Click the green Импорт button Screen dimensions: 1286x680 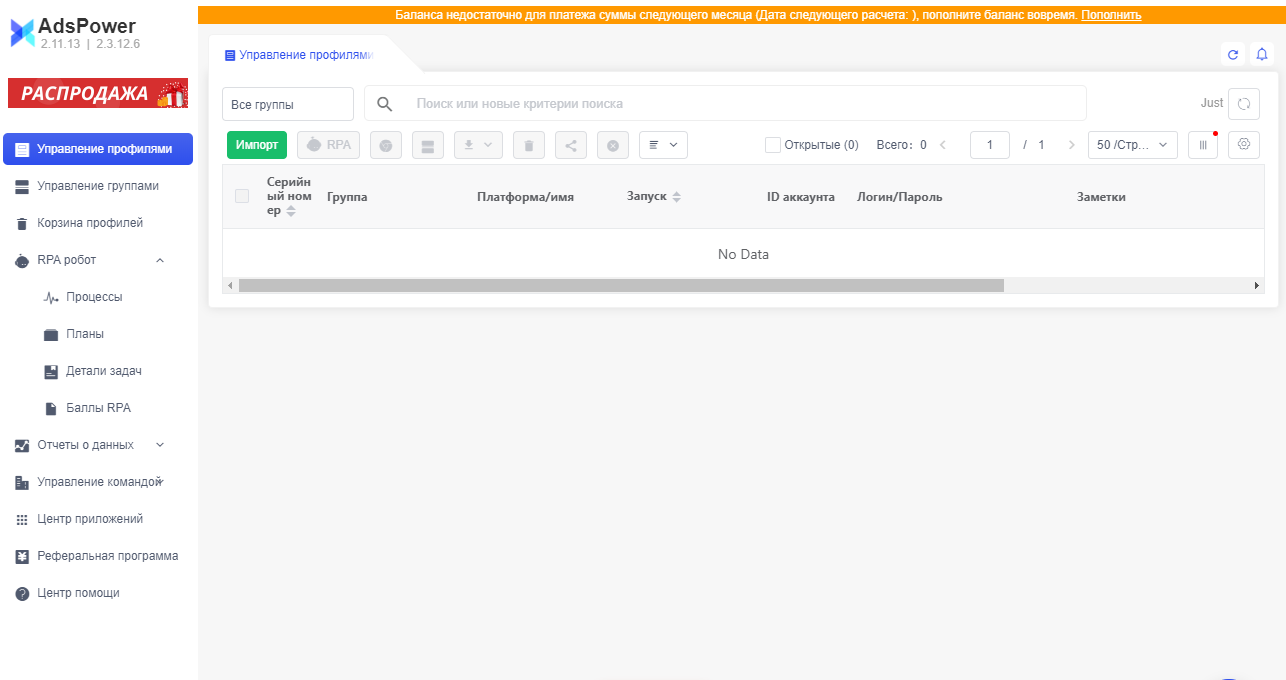tap(257, 145)
